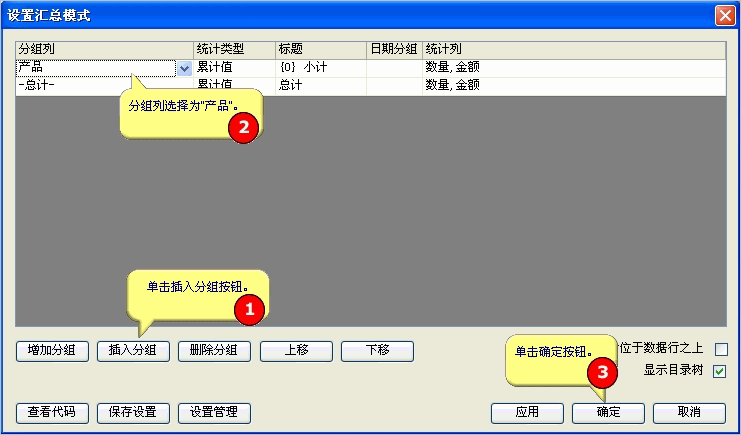The width and height of the screenshot is (741, 435).
Task: Open 查看代码 to view the code
Action: coord(53,412)
